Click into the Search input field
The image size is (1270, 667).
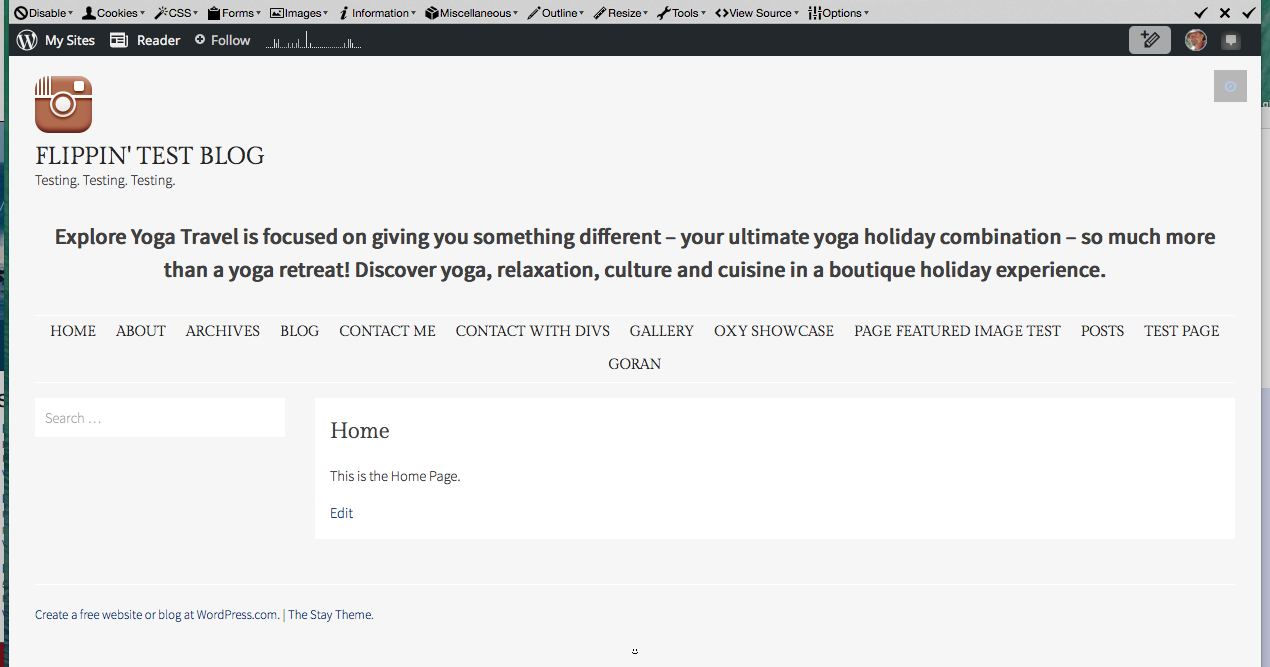click(x=160, y=418)
